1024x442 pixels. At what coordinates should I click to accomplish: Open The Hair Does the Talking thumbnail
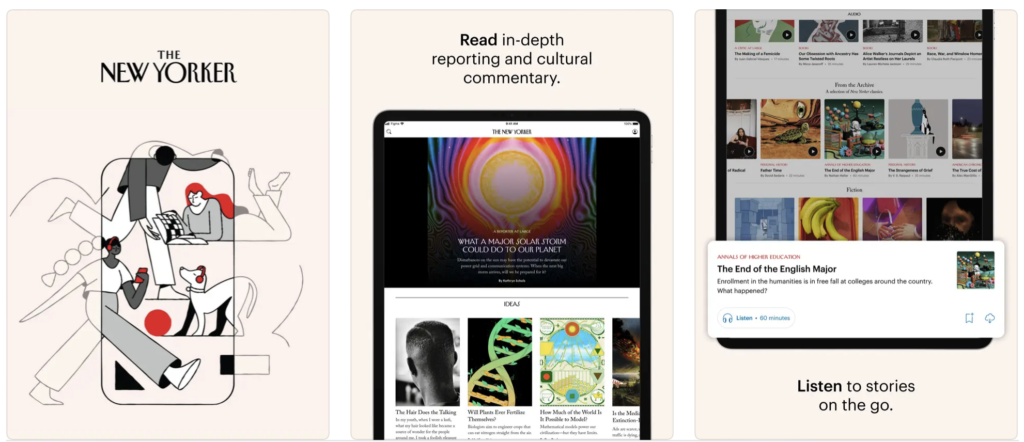tap(428, 362)
